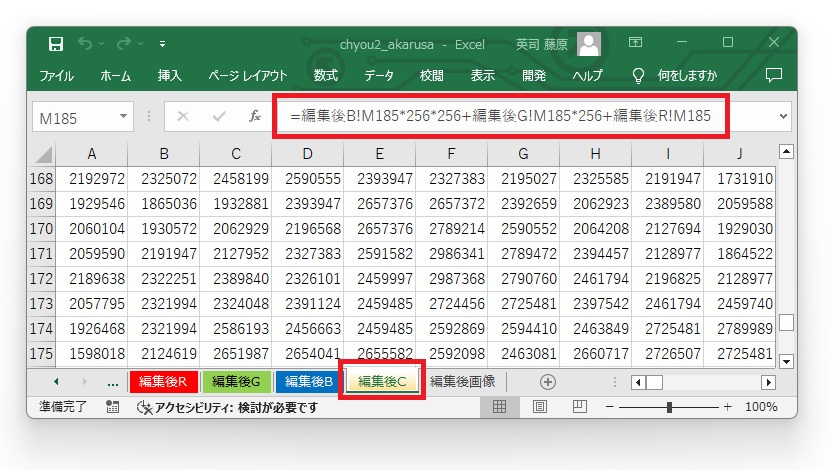Open the ページ レイアウト ribbon tab
Viewport: 833px width, 470px height.
tap(248, 76)
